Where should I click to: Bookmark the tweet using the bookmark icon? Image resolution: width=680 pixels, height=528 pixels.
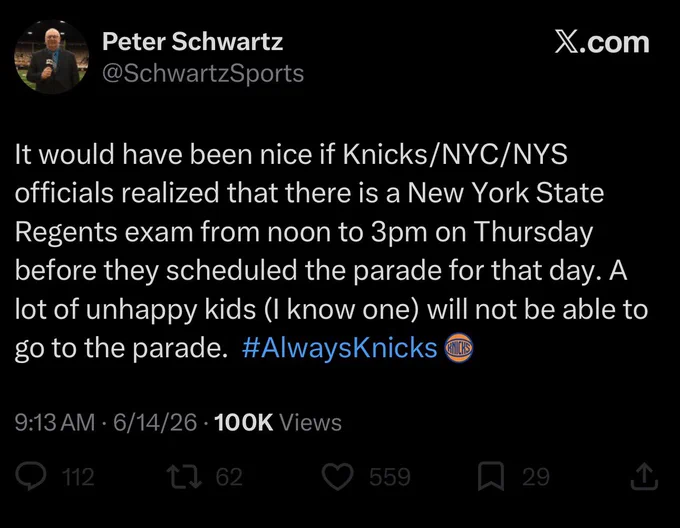[491, 476]
